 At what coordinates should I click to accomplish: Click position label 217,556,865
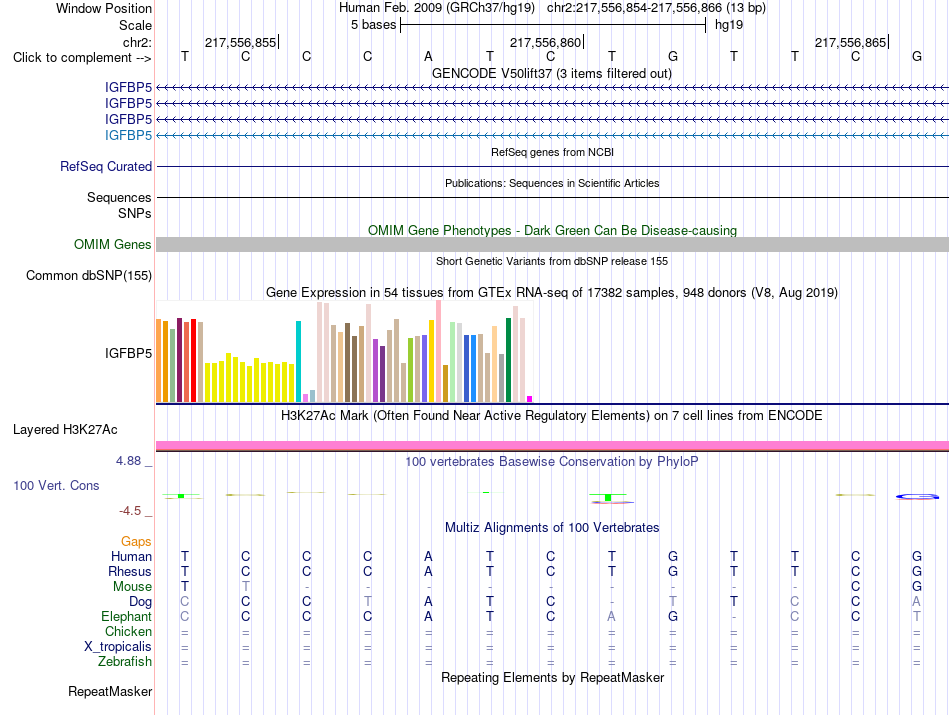850,42
